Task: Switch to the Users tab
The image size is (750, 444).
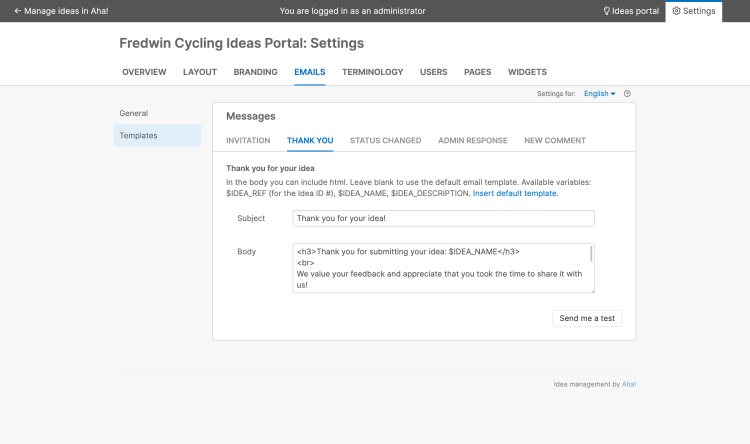Action: [433, 72]
